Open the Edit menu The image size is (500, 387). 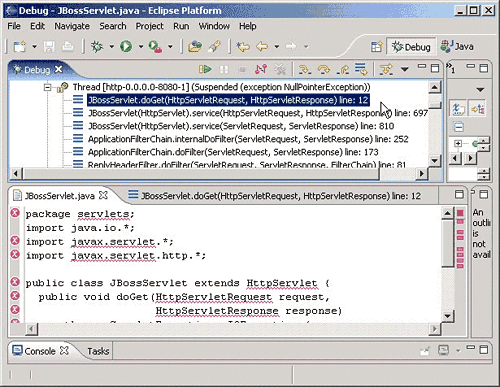[x=37, y=26]
